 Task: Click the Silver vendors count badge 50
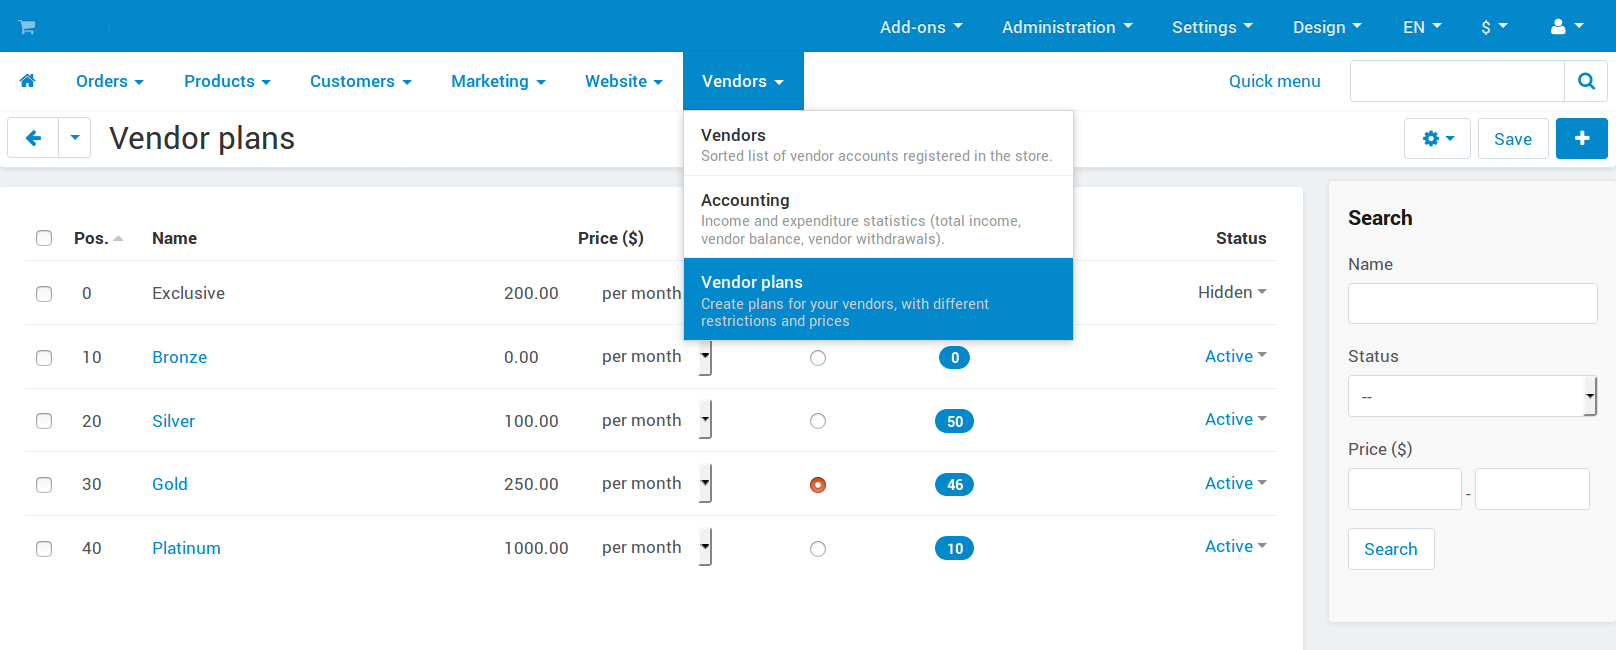pyautogui.click(x=954, y=421)
